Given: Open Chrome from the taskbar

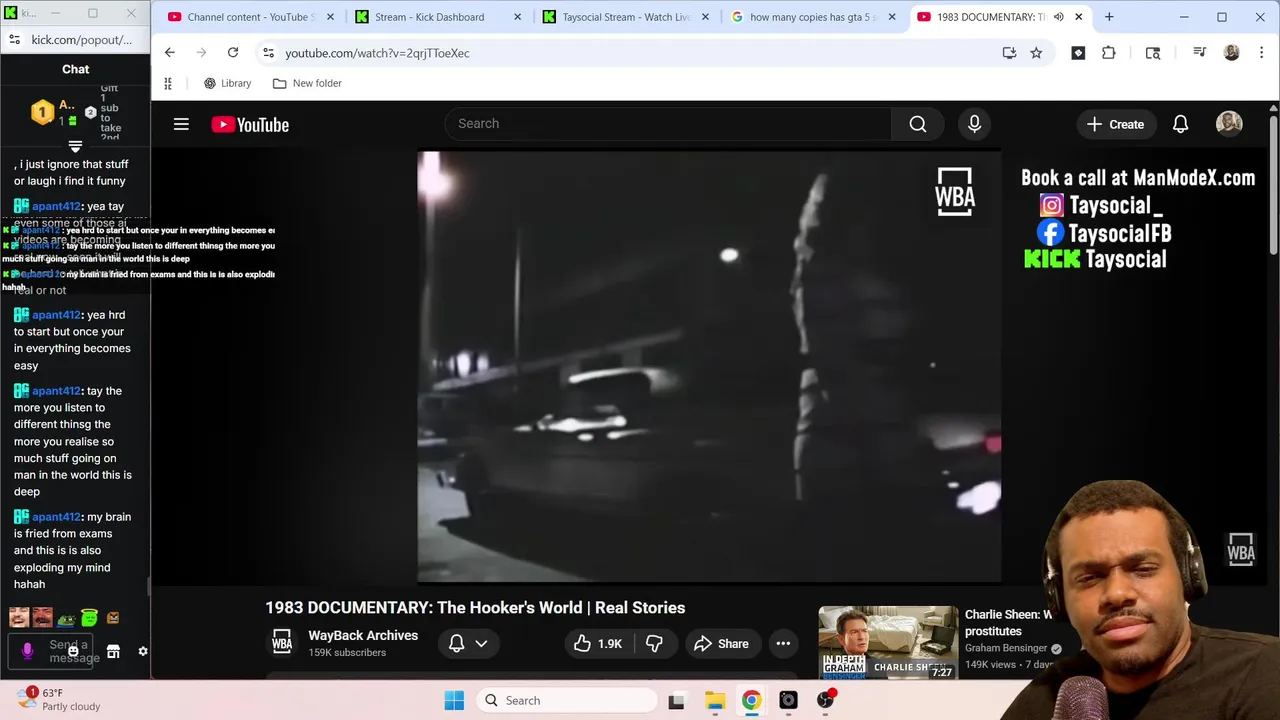Looking at the screenshot, I should click(751, 700).
